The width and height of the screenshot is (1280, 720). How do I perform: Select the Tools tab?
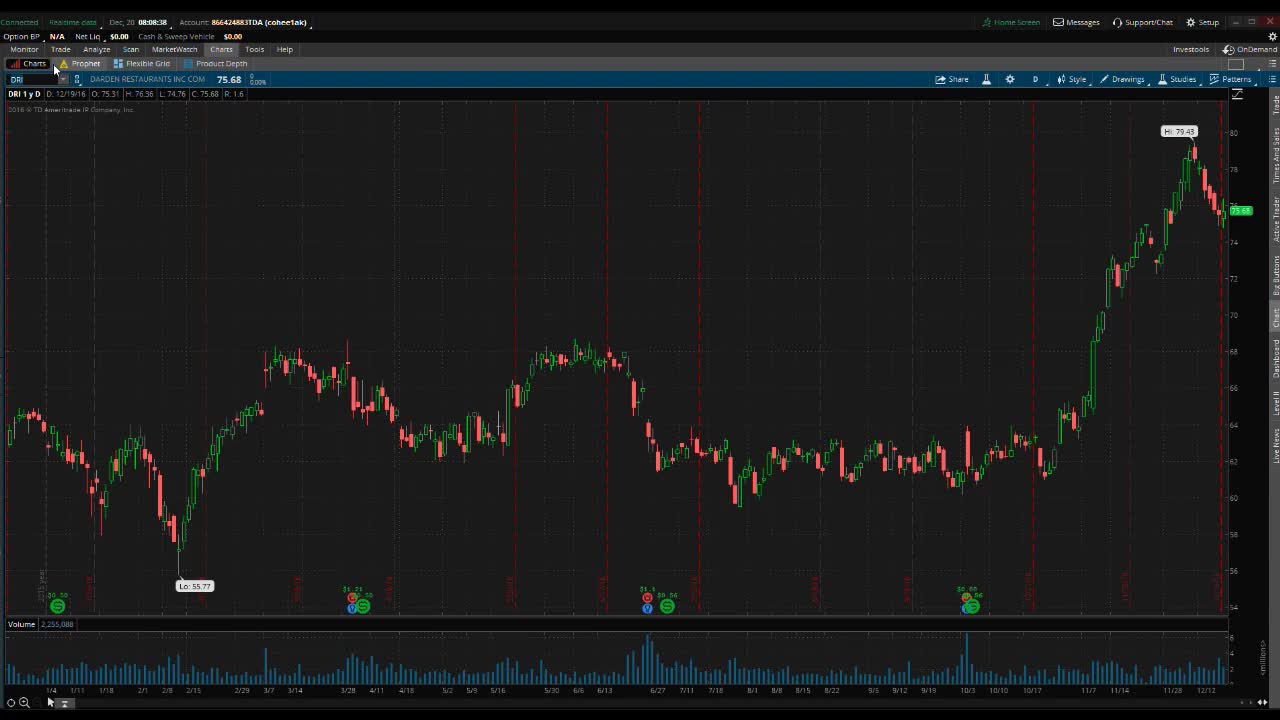pyautogui.click(x=255, y=49)
